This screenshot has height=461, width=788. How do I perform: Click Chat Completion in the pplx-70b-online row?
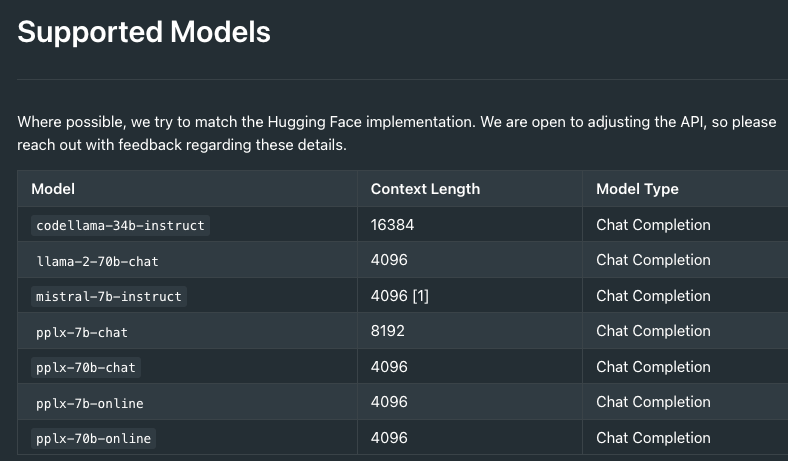(x=653, y=438)
